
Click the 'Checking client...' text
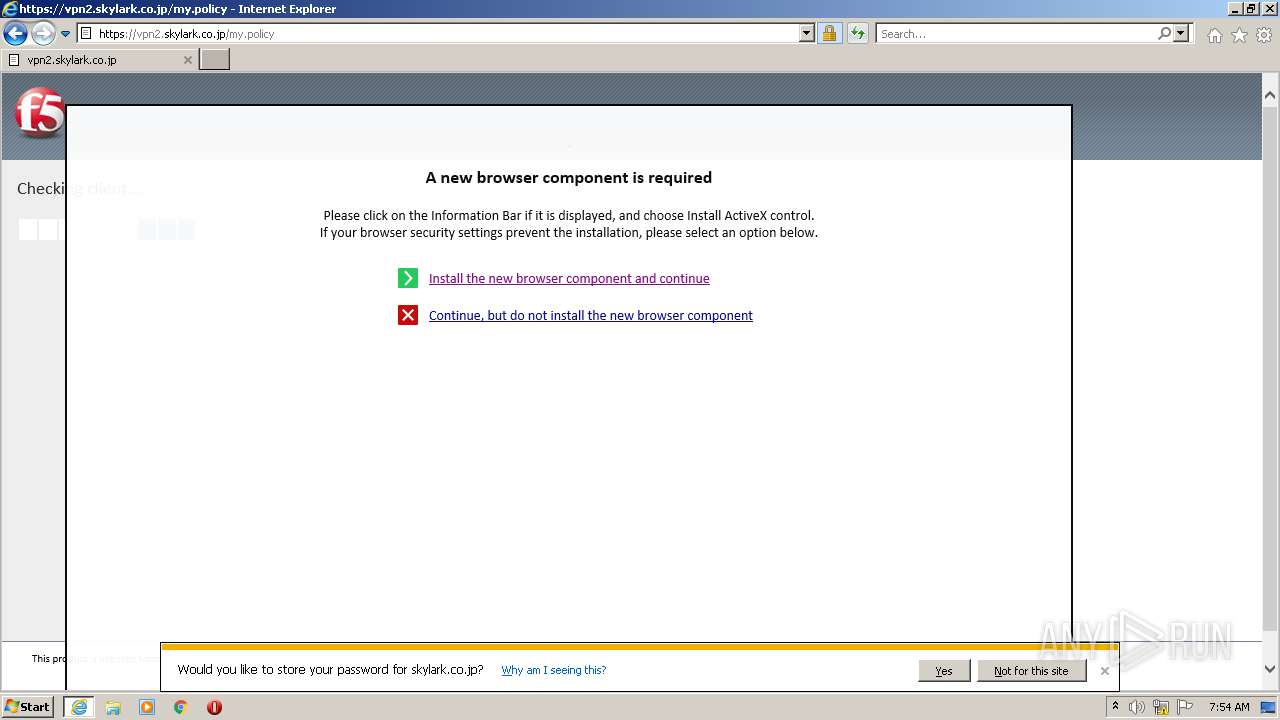pyautogui.click(x=80, y=189)
